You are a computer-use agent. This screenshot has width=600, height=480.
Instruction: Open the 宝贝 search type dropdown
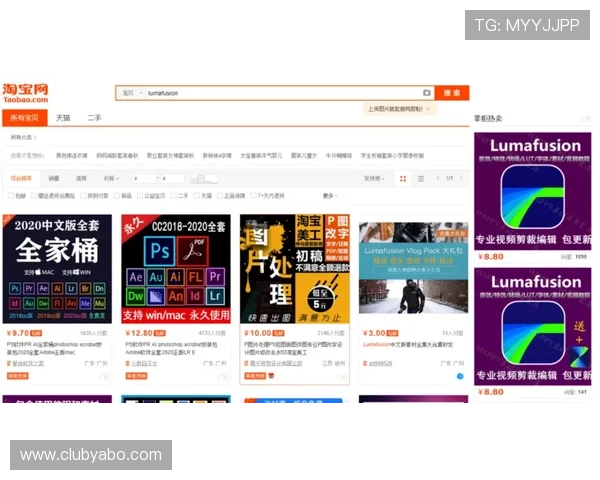[132, 93]
